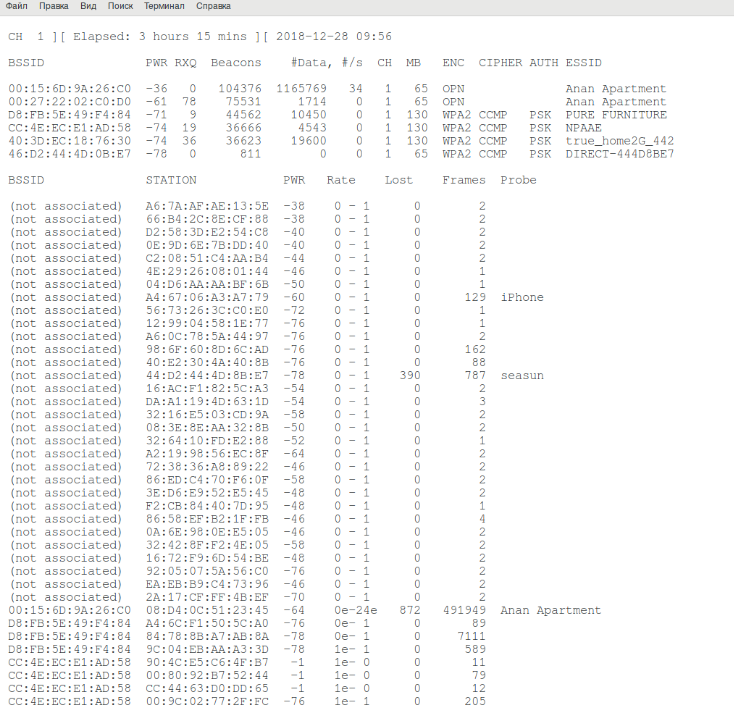734x721 pixels.
Task: Open the Файл menu
Action: (x=16, y=6)
